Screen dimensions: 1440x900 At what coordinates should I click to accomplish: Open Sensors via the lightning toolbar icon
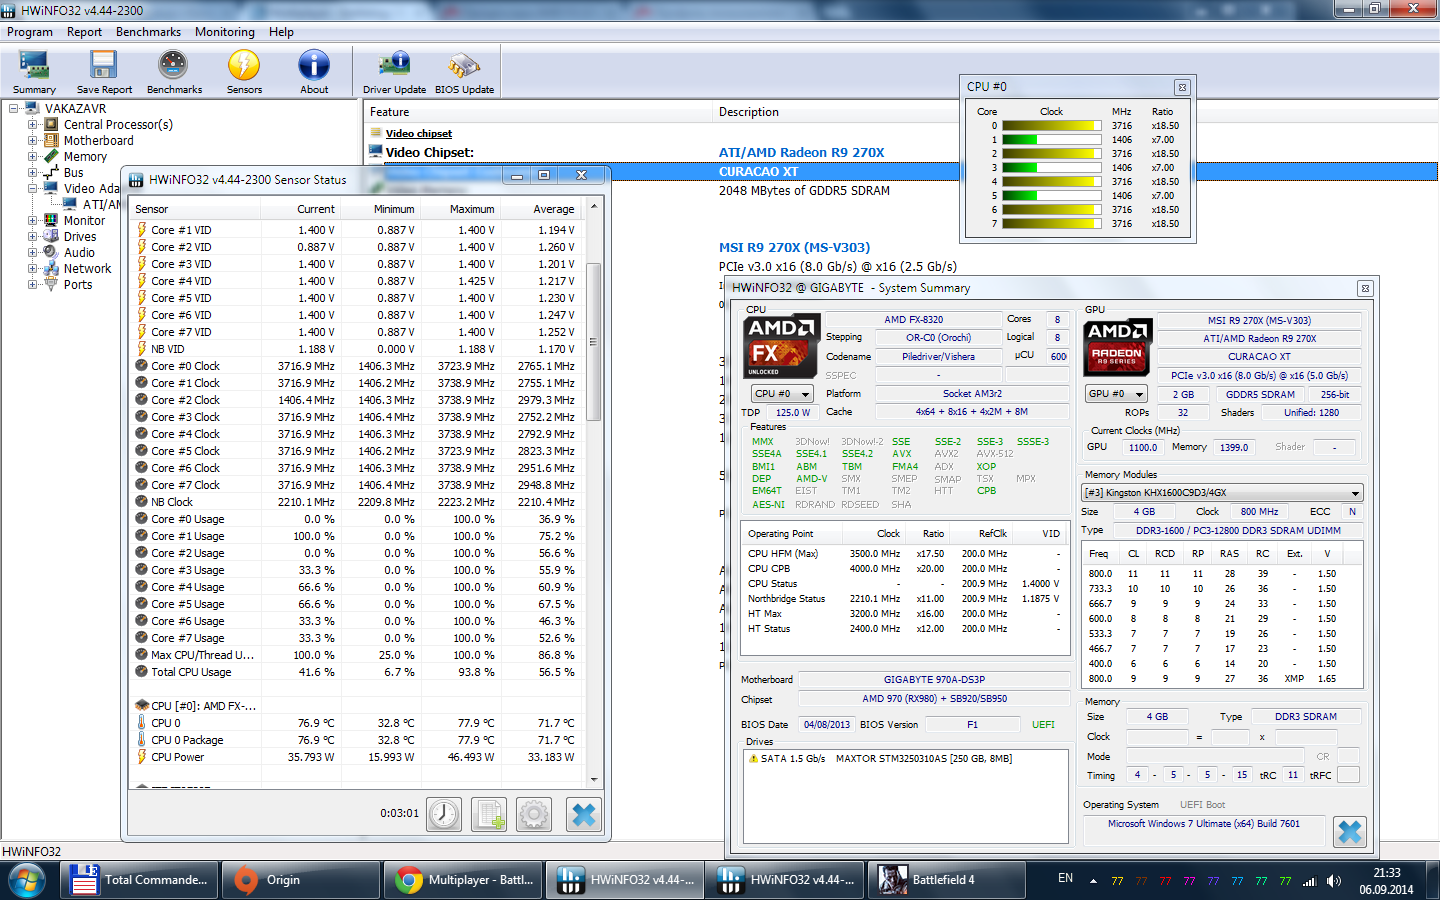244,72
